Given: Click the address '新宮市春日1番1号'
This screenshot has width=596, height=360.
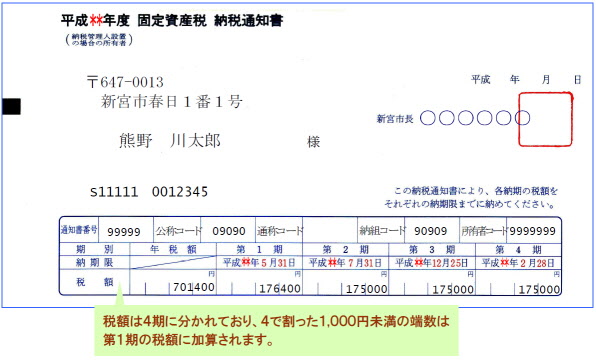Looking at the screenshot, I should click(x=171, y=101).
